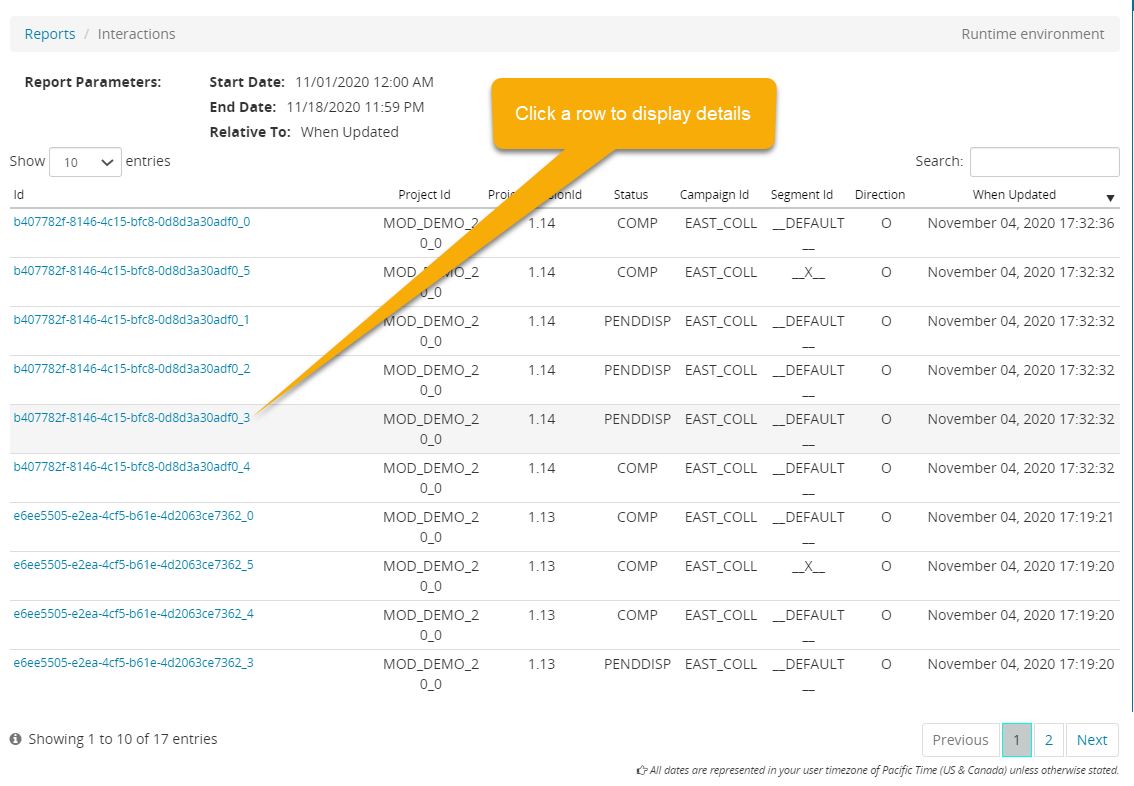Open interaction e6ee5505-...7362_3 link

pyautogui.click(x=133, y=663)
